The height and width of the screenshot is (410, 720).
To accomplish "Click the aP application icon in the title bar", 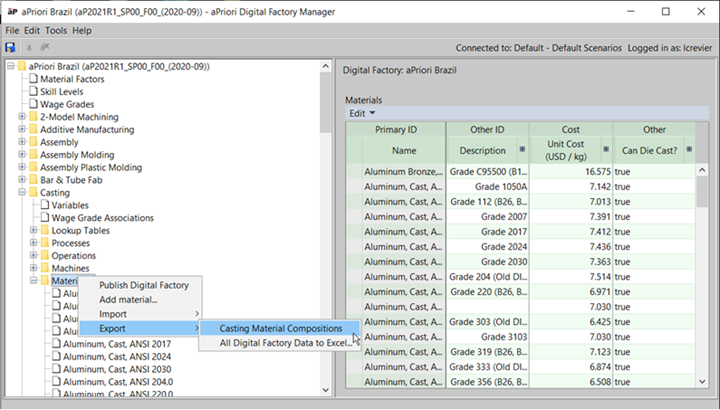I will click(x=12, y=11).
